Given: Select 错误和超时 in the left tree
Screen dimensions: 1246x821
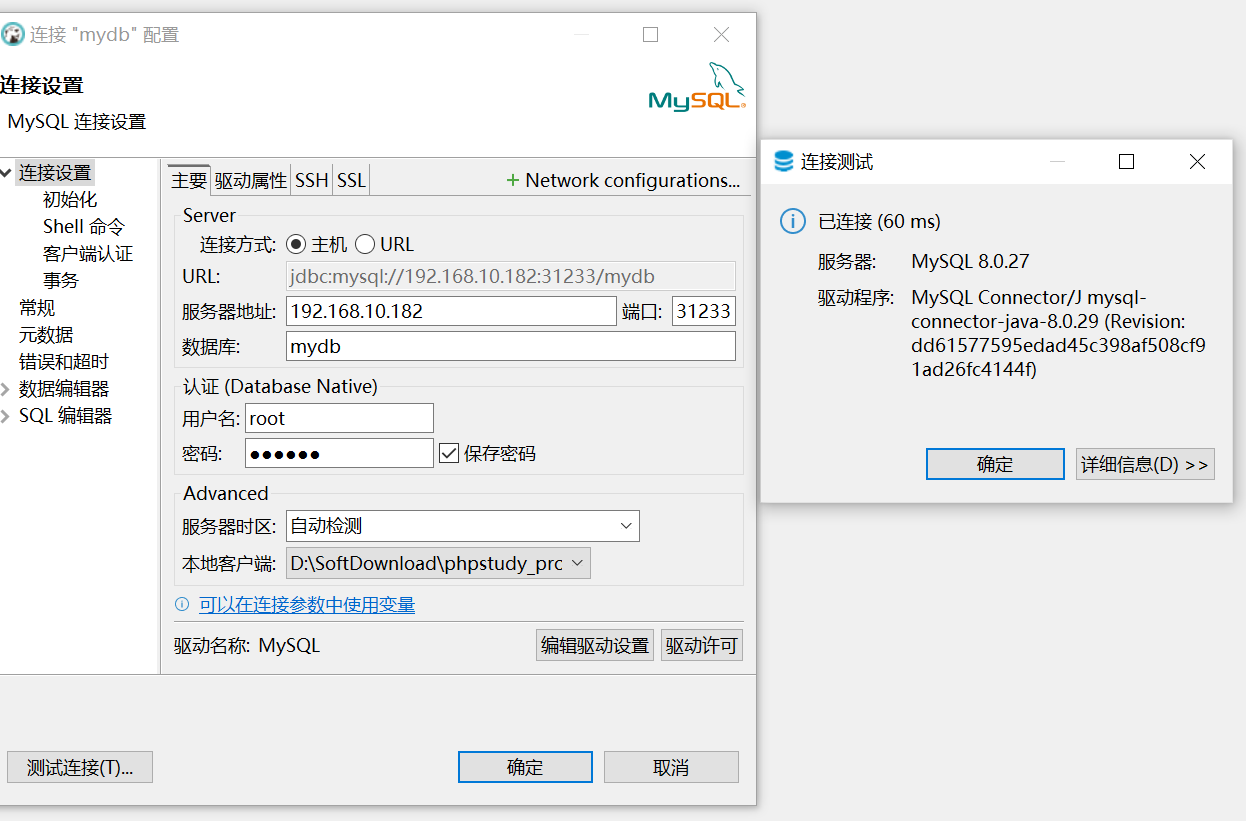Looking at the screenshot, I should [64, 362].
